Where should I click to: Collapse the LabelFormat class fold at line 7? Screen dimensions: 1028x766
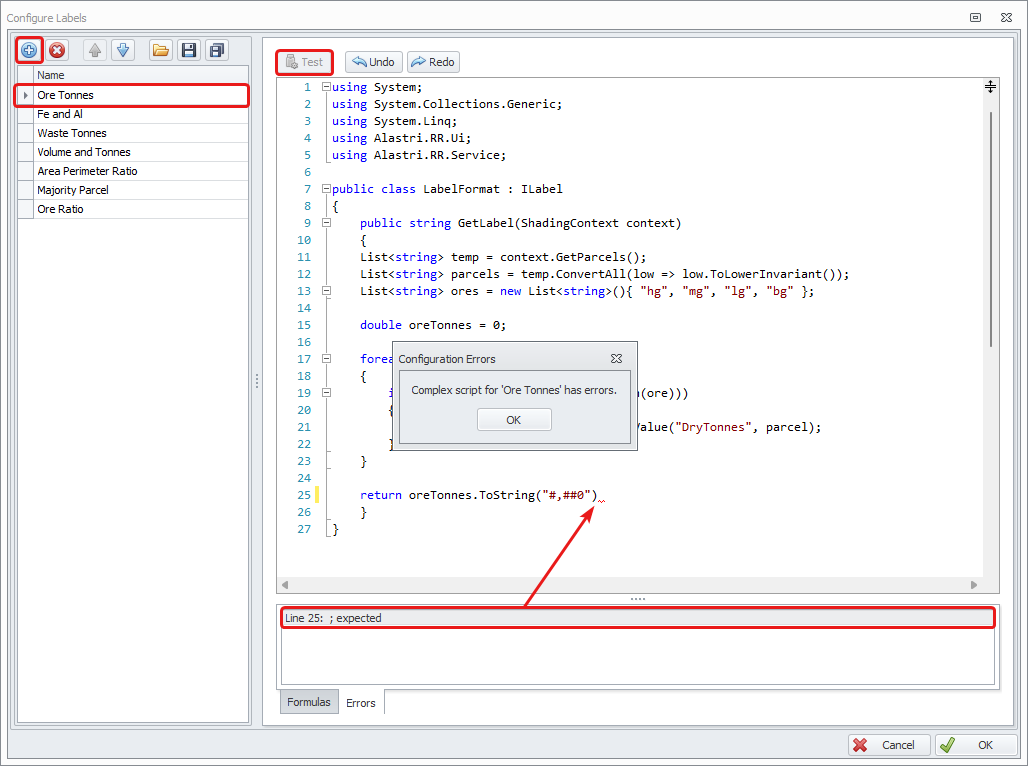coord(326,190)
